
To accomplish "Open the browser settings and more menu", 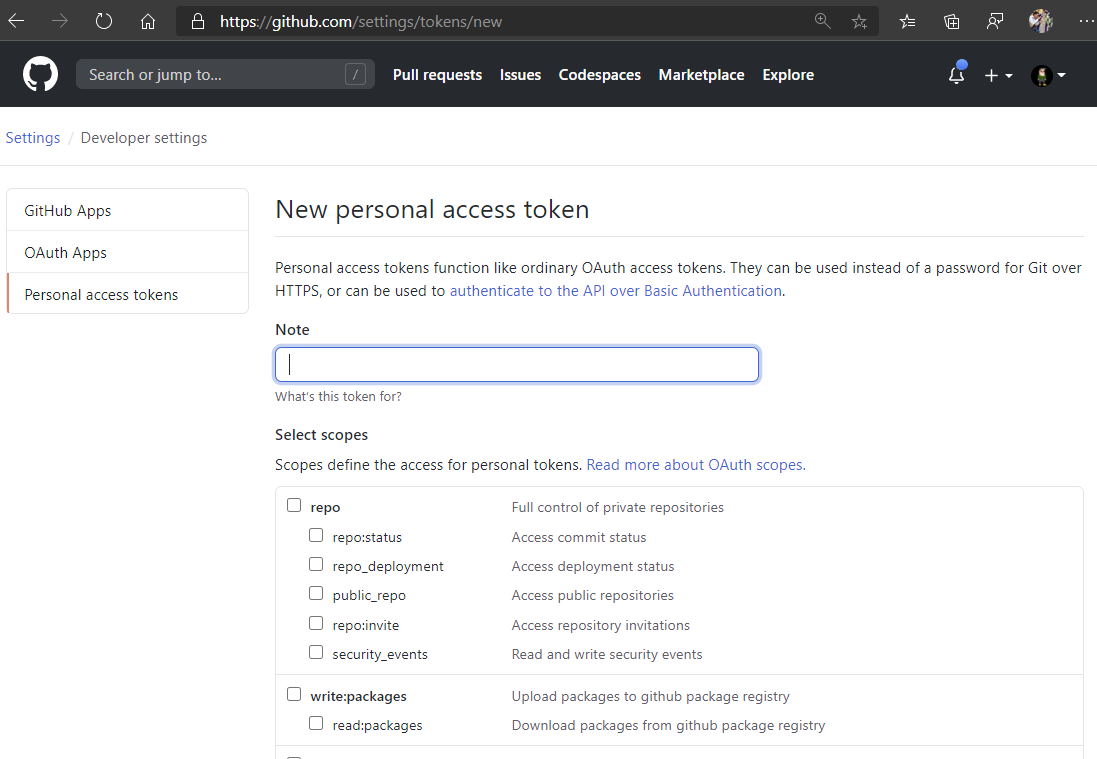I will (1086, 21).
